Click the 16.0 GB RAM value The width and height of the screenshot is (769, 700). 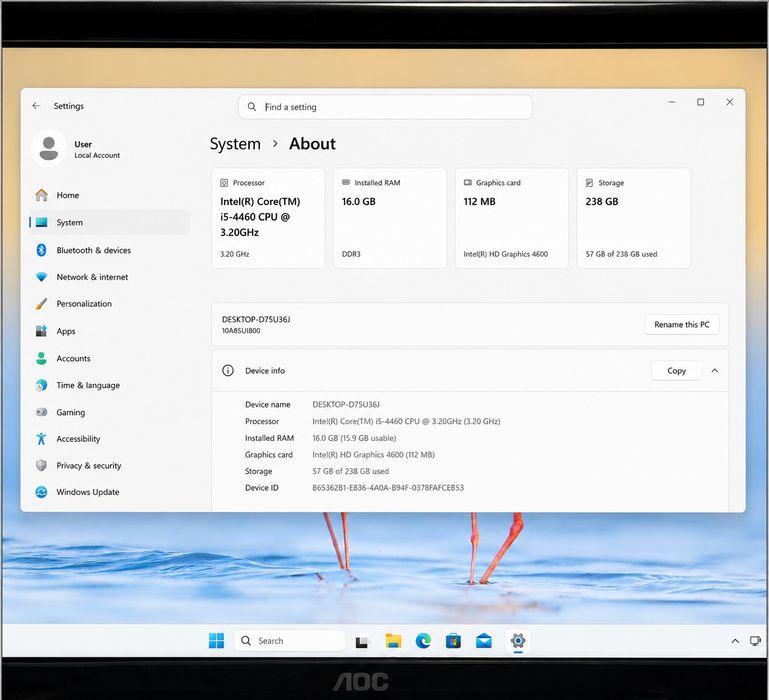(x=359, y=202)
